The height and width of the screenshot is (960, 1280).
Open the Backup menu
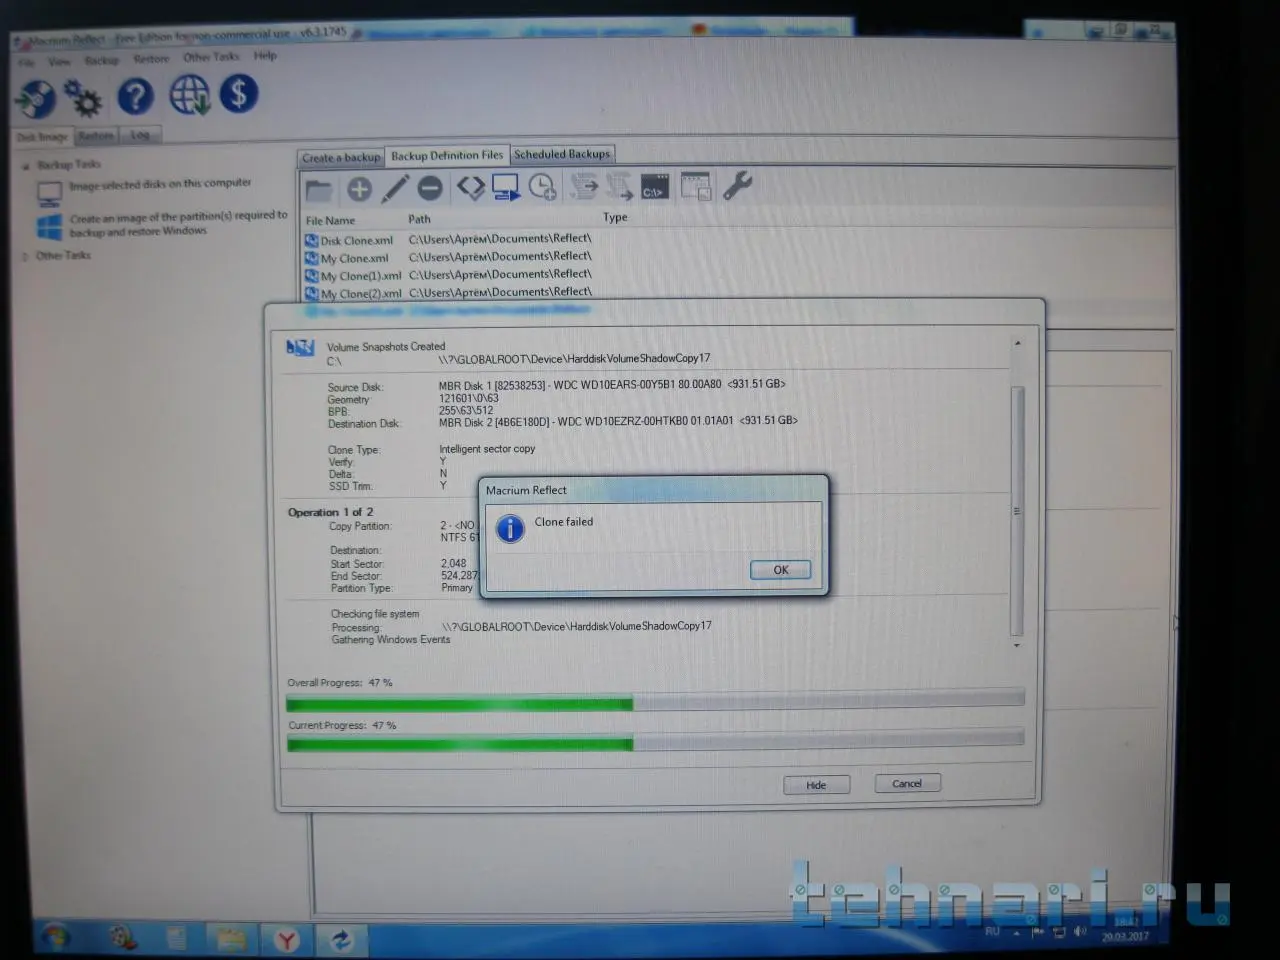pos(101,60)
